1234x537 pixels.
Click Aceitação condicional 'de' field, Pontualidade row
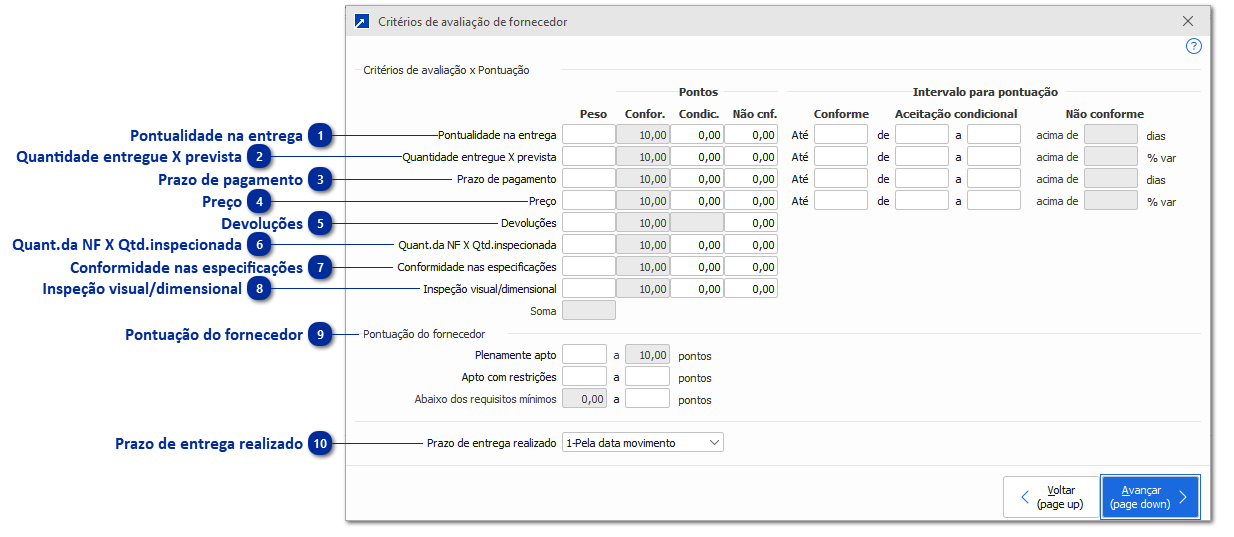[921, 134]
